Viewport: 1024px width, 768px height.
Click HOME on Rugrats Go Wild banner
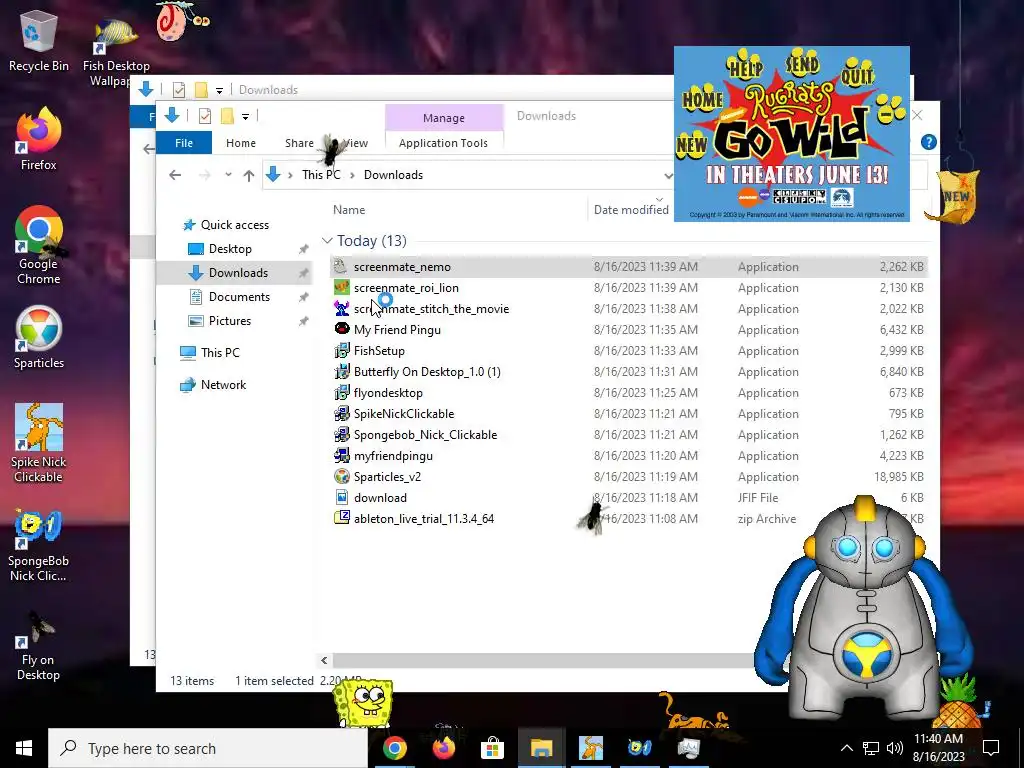(x=703, y=99)
